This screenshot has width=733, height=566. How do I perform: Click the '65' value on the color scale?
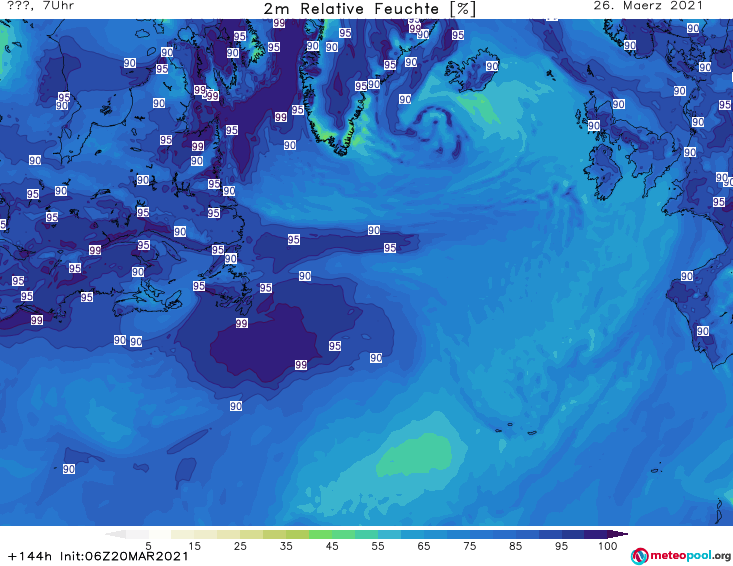pos(424,546)
